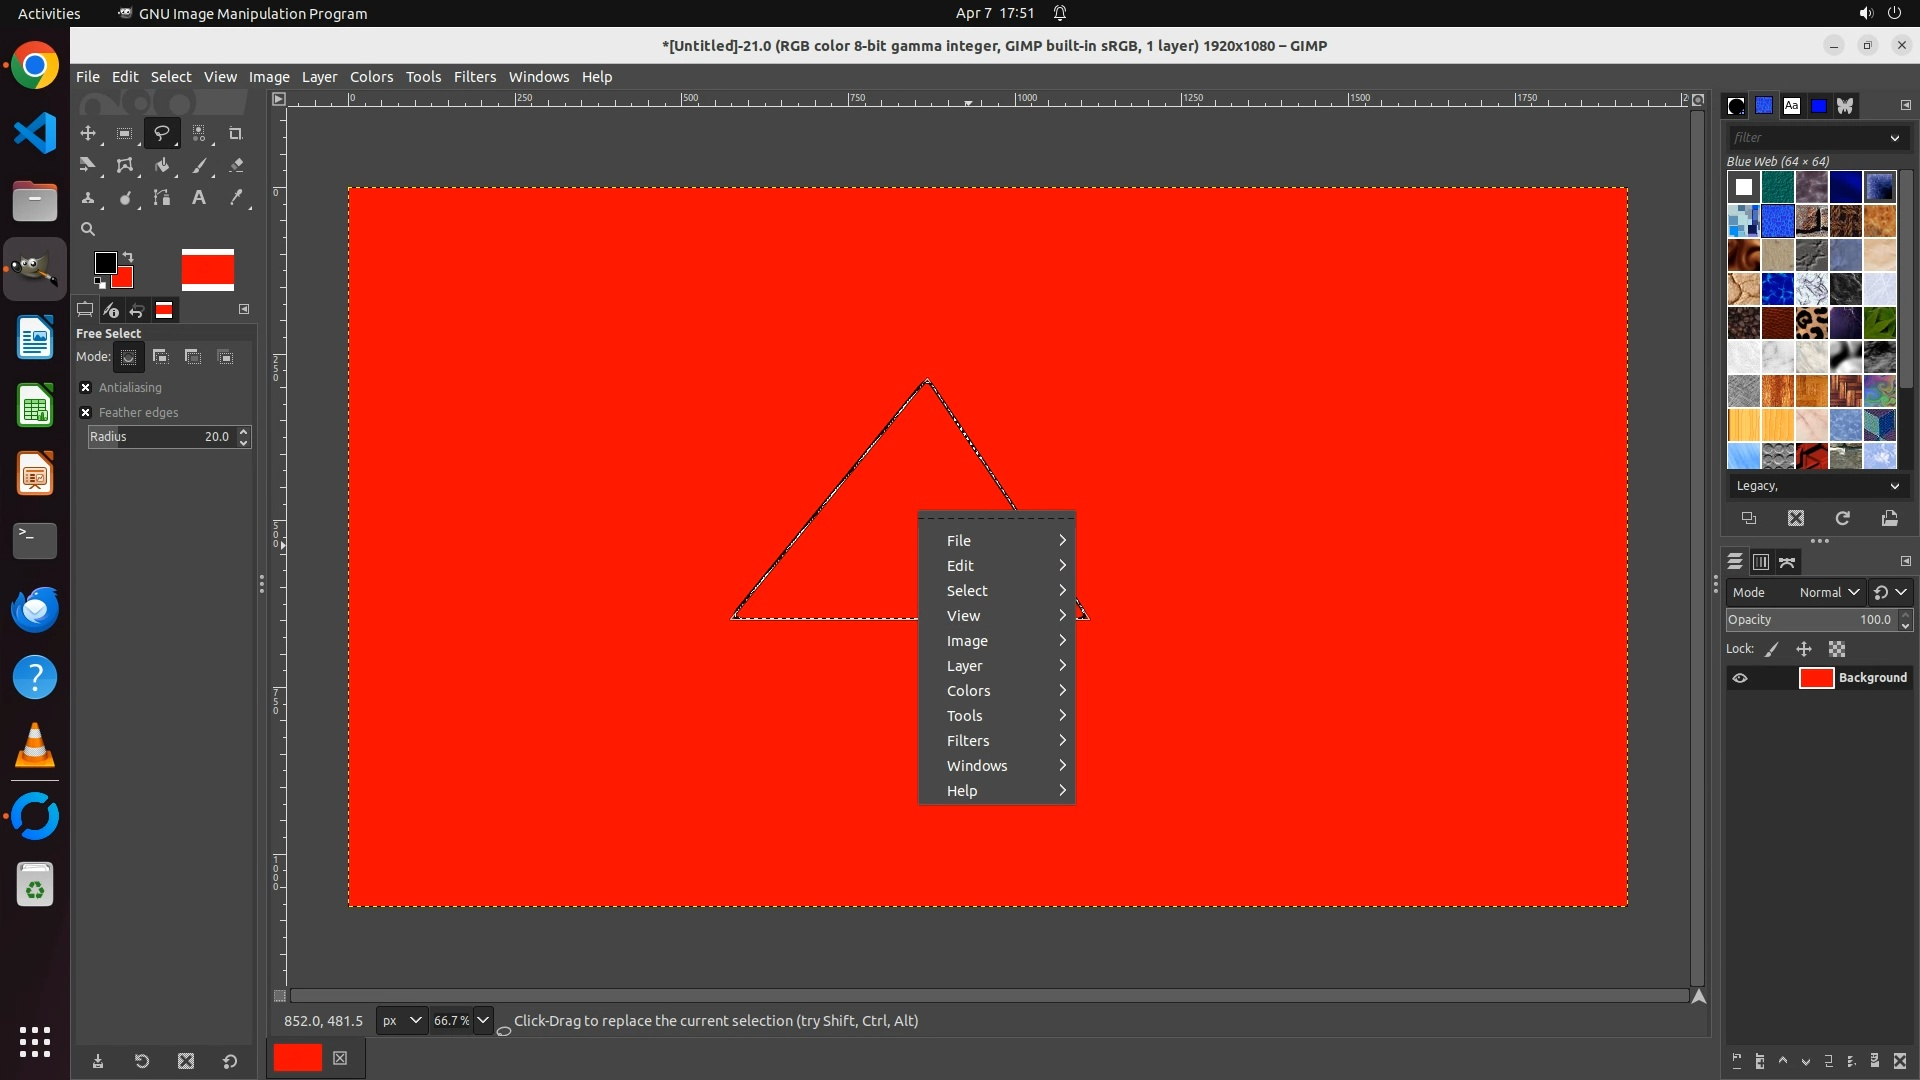Select the Move tool

88,133
